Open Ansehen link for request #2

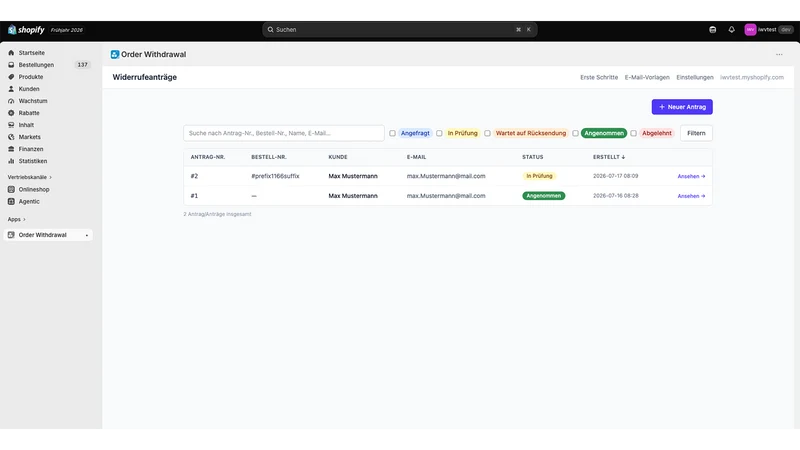[x=691, y=176]
